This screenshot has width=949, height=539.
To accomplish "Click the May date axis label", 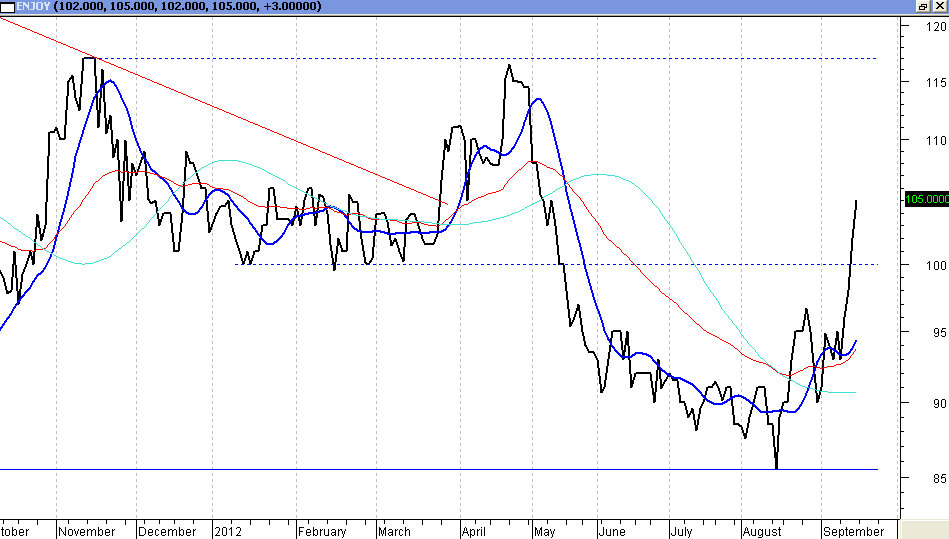I will 545,531.
